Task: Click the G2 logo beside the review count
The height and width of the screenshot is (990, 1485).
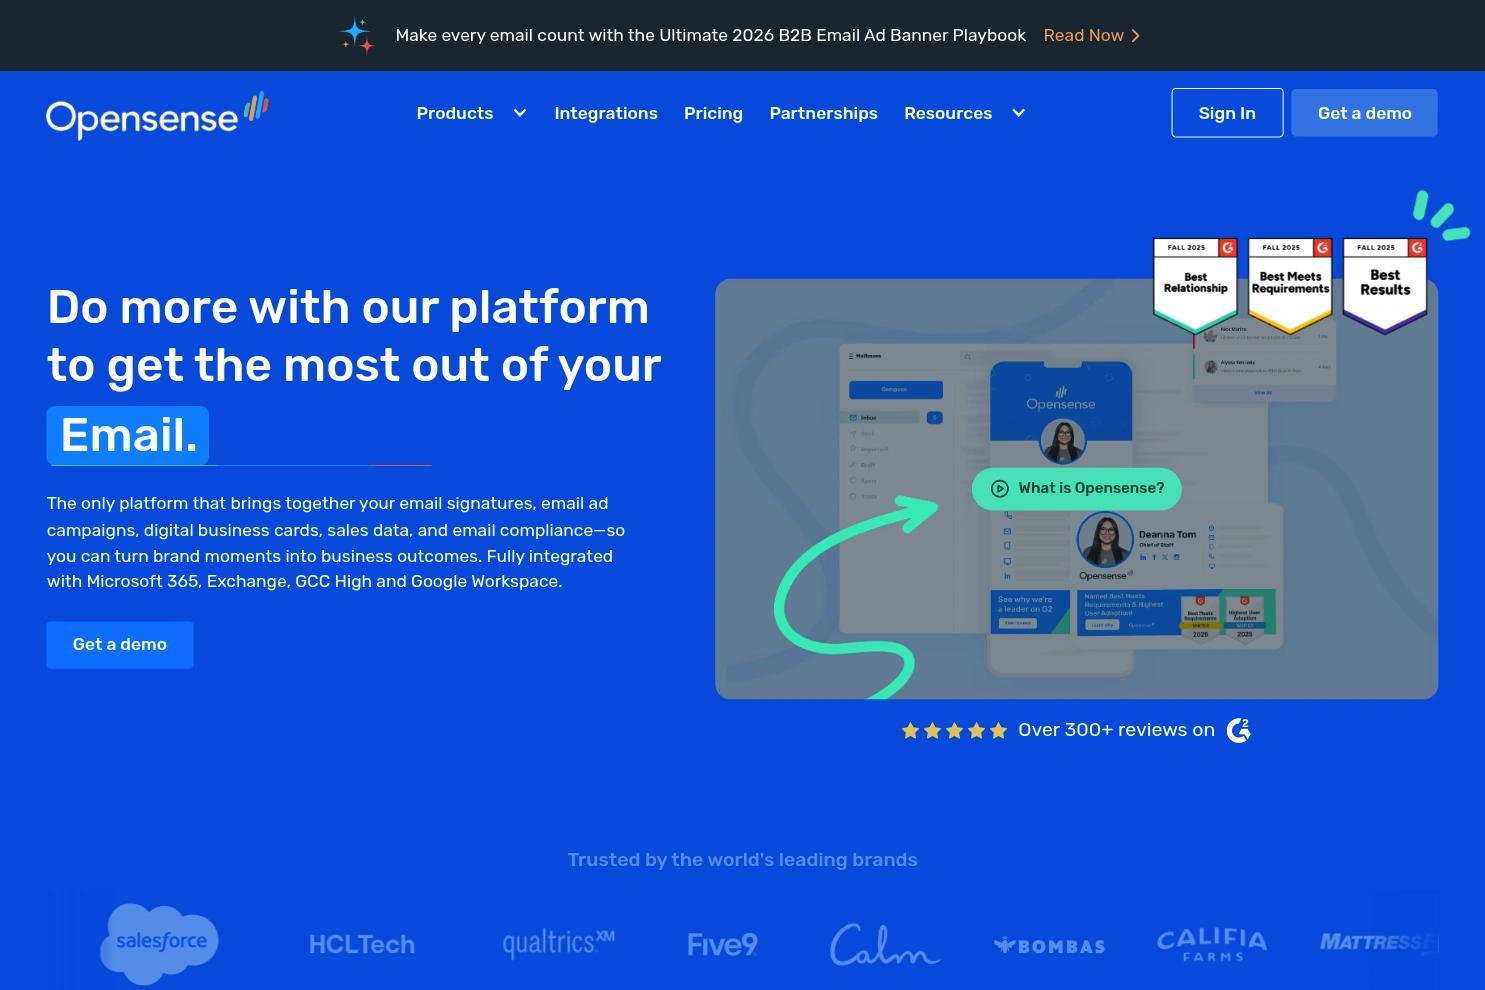Action: [x=1238, y=730]
